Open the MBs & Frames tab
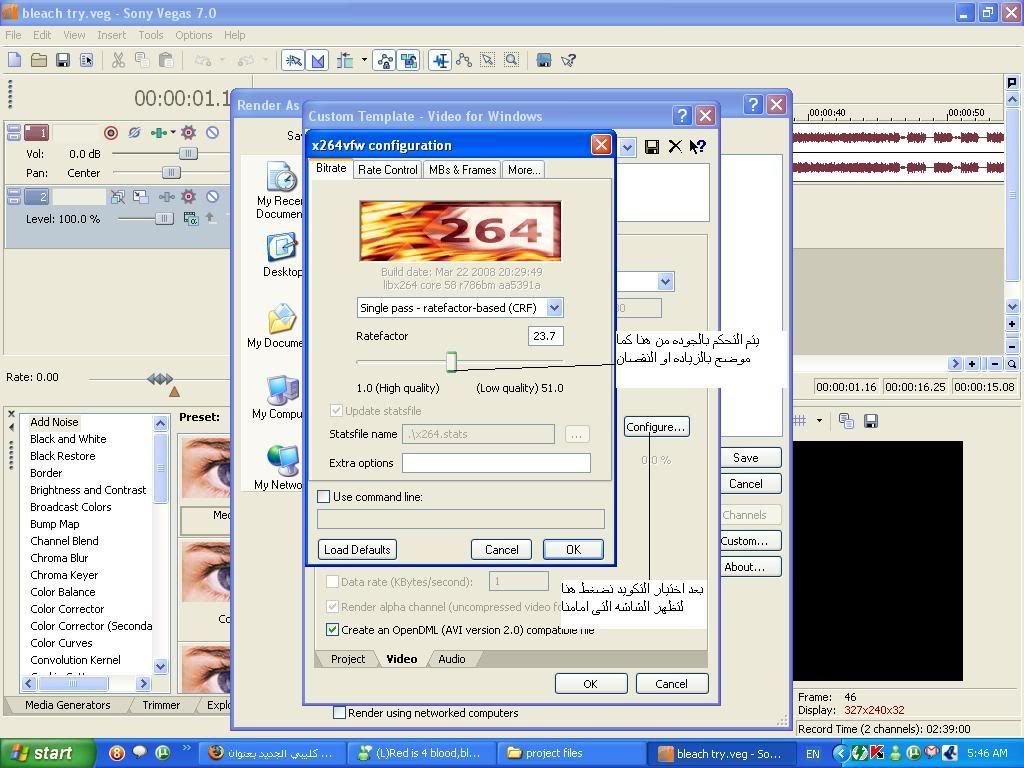Viewport: 1024px width, 768px height. pyautogui.click(x=462, y=170)
